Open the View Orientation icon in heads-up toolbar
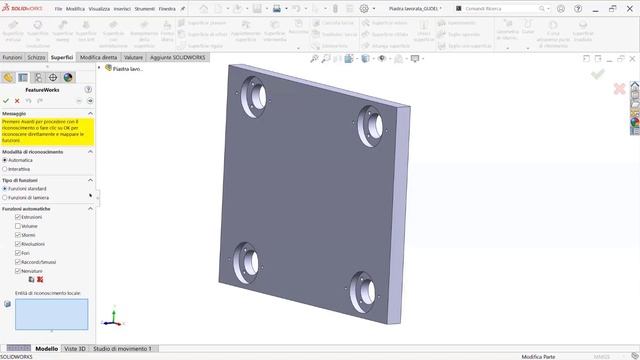The width and height of the screenshot is (640, 360). point(349,59)
